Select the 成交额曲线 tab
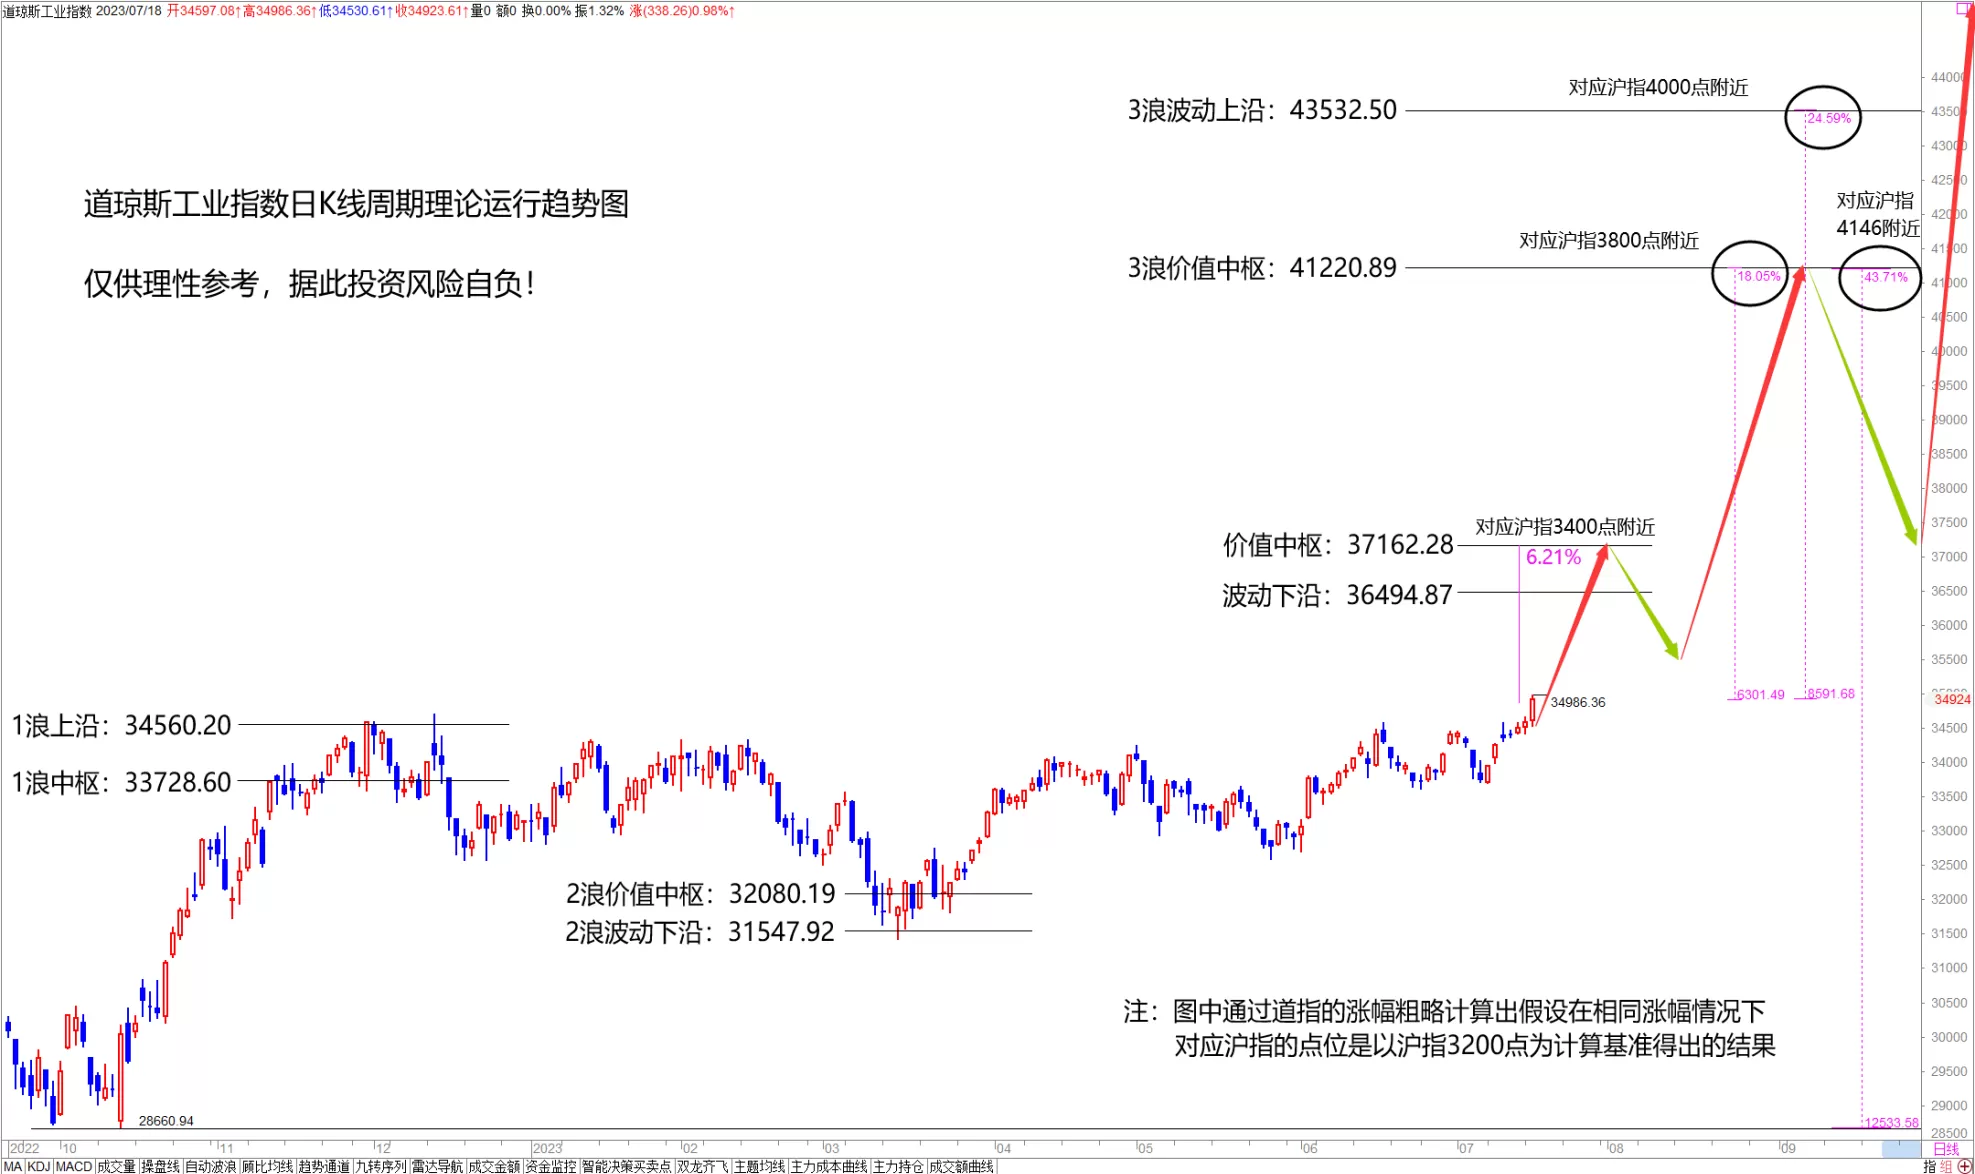Image resolution: width=1975 pixels, height=1174 pixels. tap(961, 1166)
